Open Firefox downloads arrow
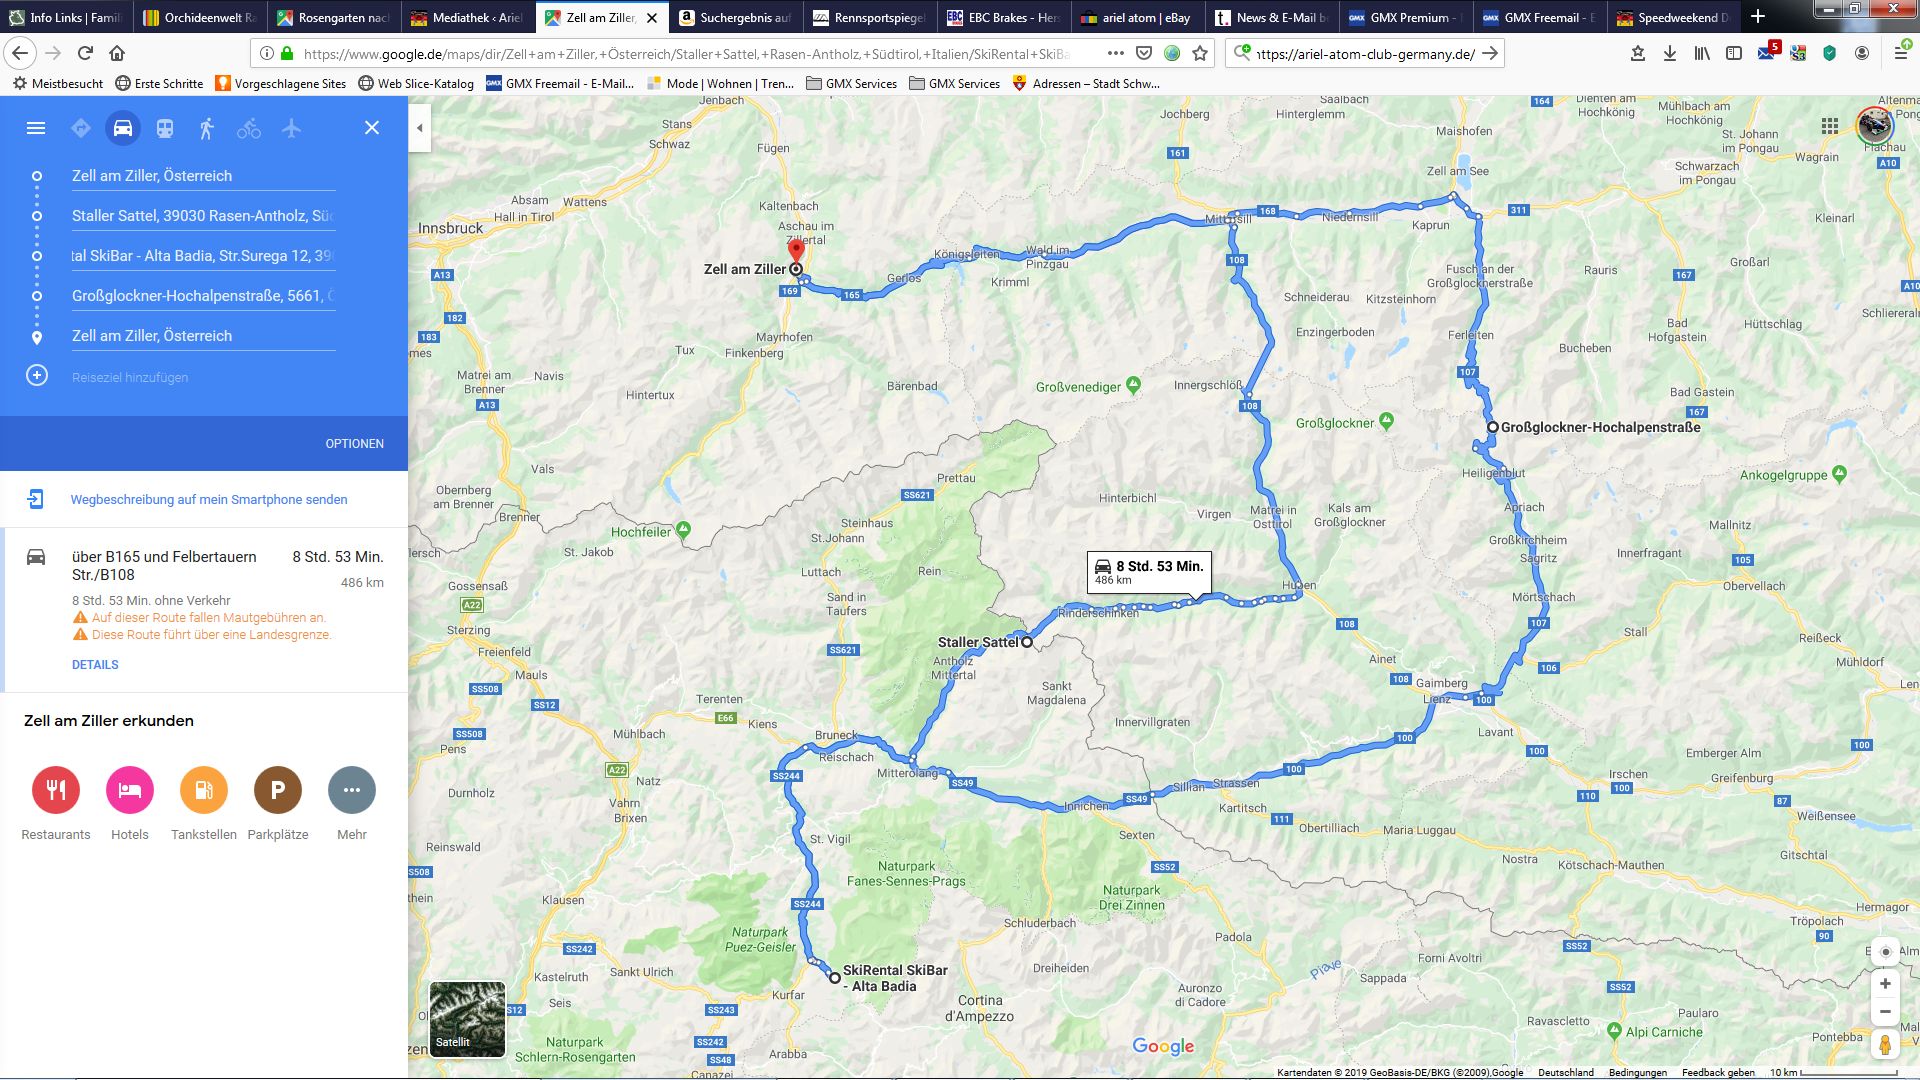Image resolution: width=1920 pixels, height=1080 pixels. tap(1670, 53)
